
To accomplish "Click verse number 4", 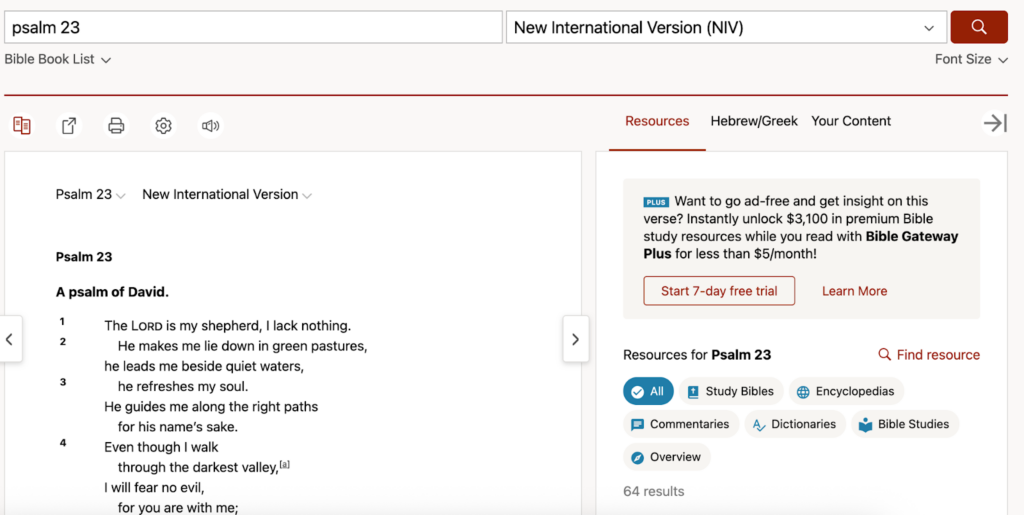I will pyautogui.click(x=63, y=443).
